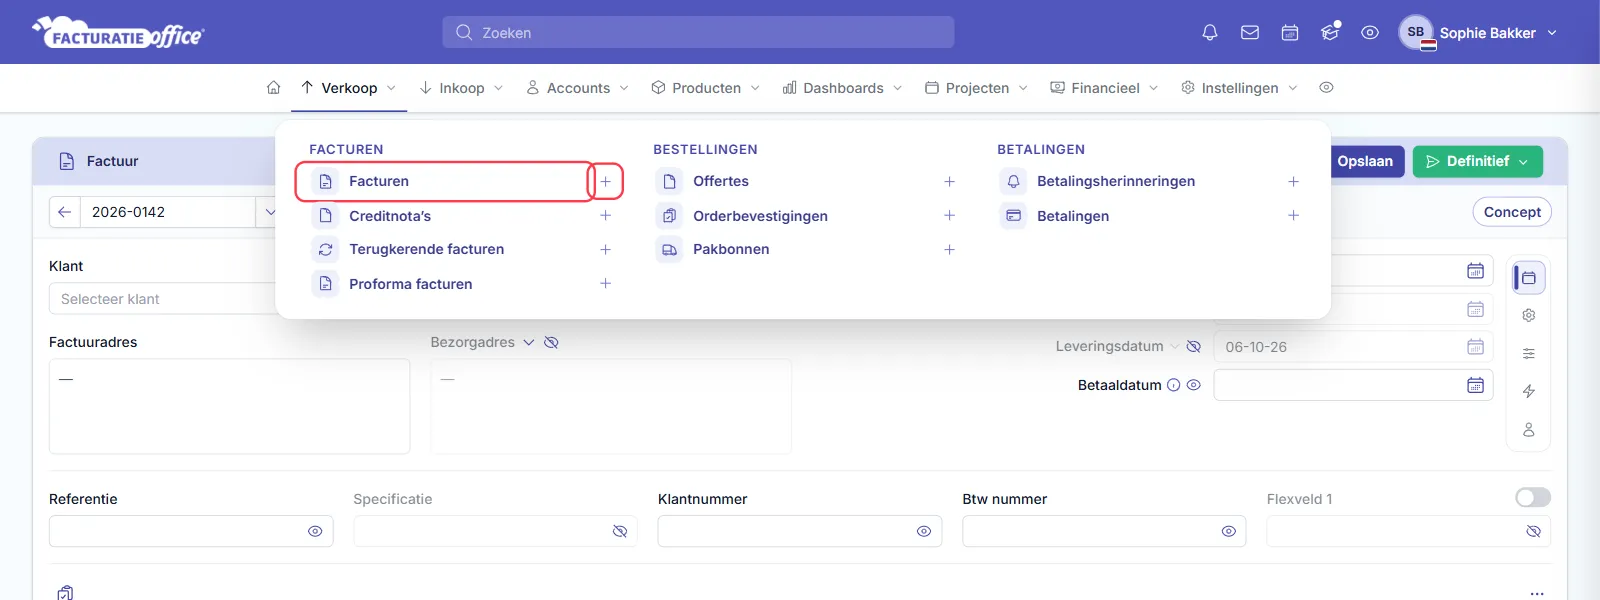Go back with the arrow left of 2026-0142
Viewport: 1600px width, 600px height.
(x=64, y=212)
